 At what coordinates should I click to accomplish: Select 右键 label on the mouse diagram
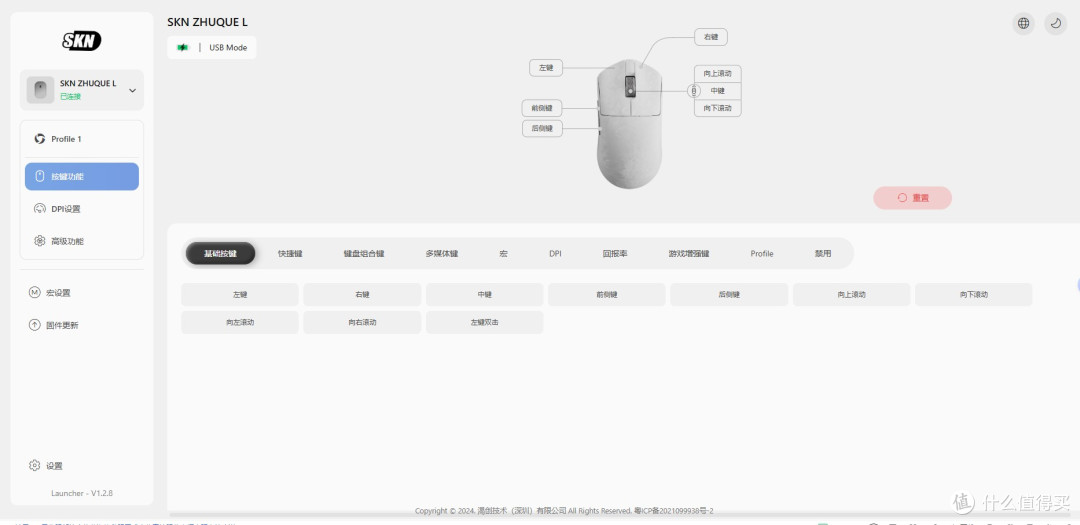tap(711, 37)
